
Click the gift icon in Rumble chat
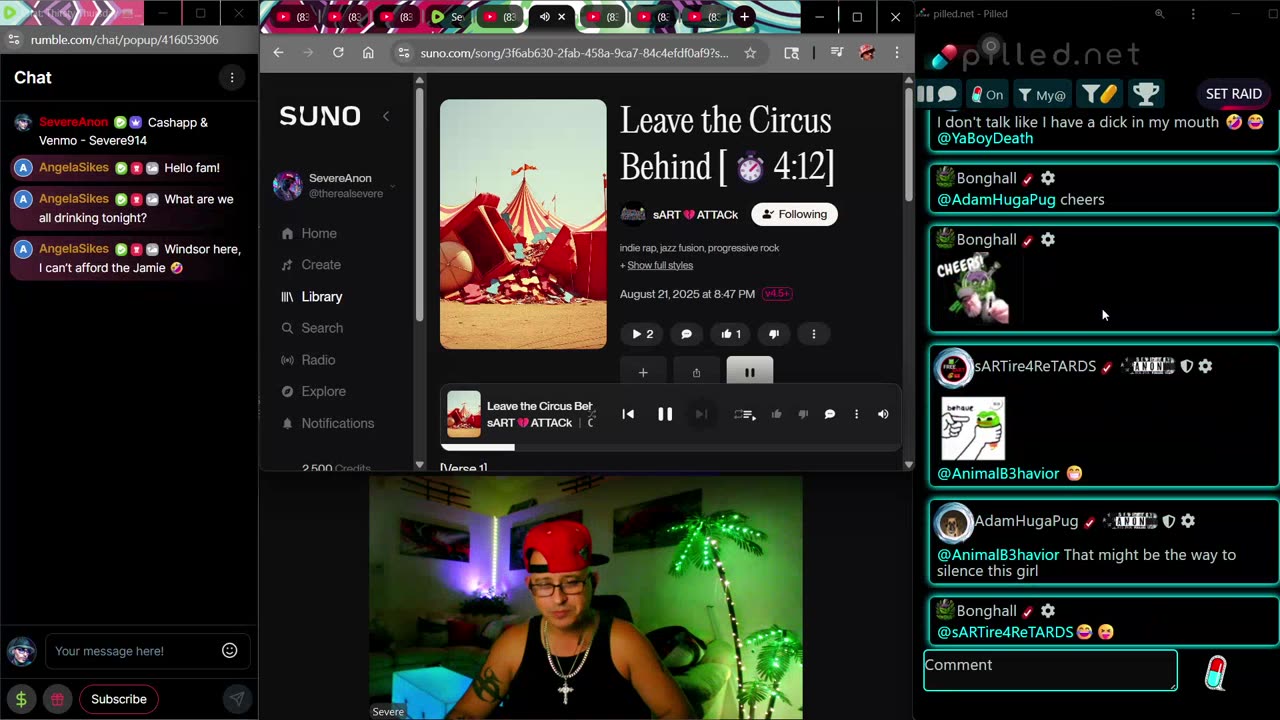coord(57,699)
